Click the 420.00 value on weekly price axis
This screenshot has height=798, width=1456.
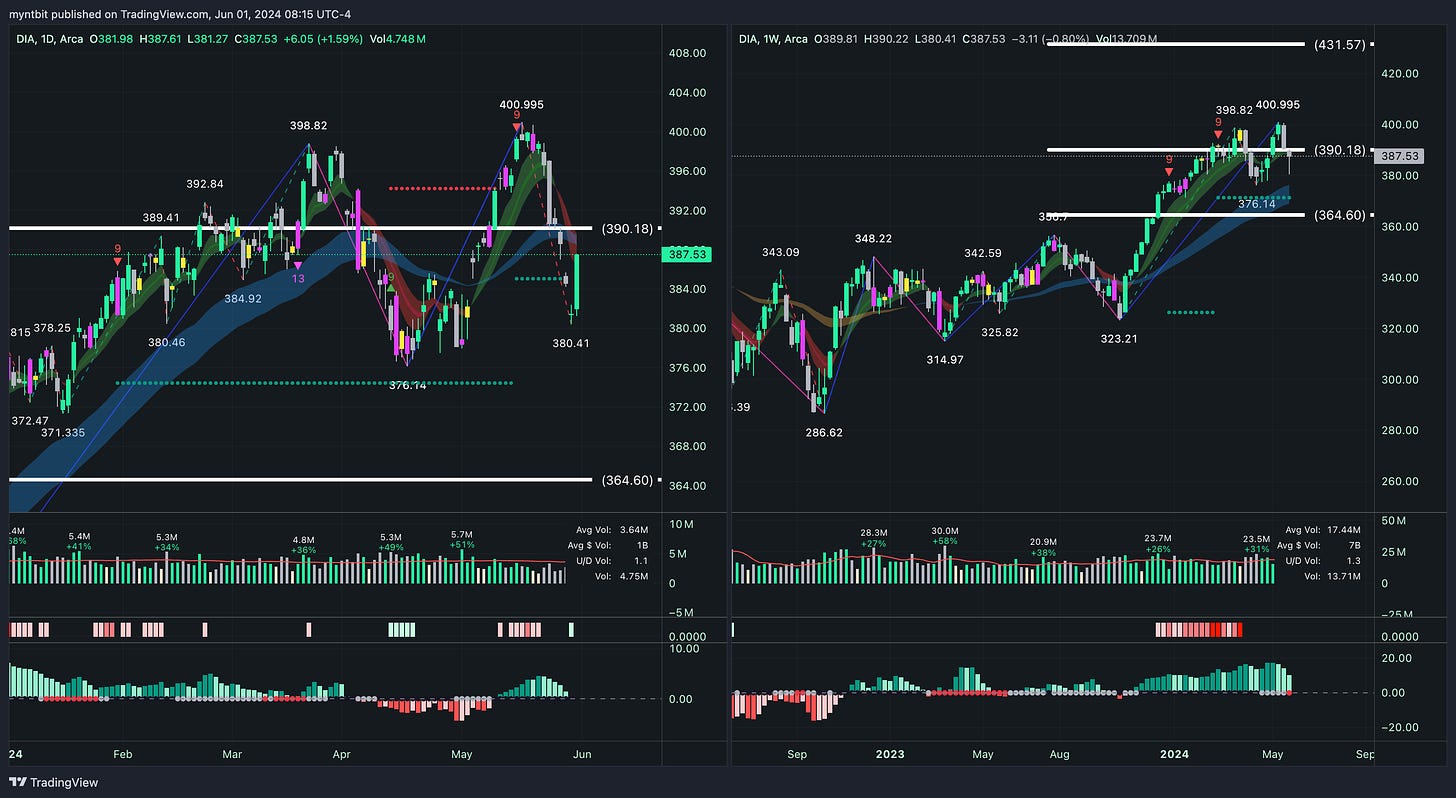(1400, 73)
